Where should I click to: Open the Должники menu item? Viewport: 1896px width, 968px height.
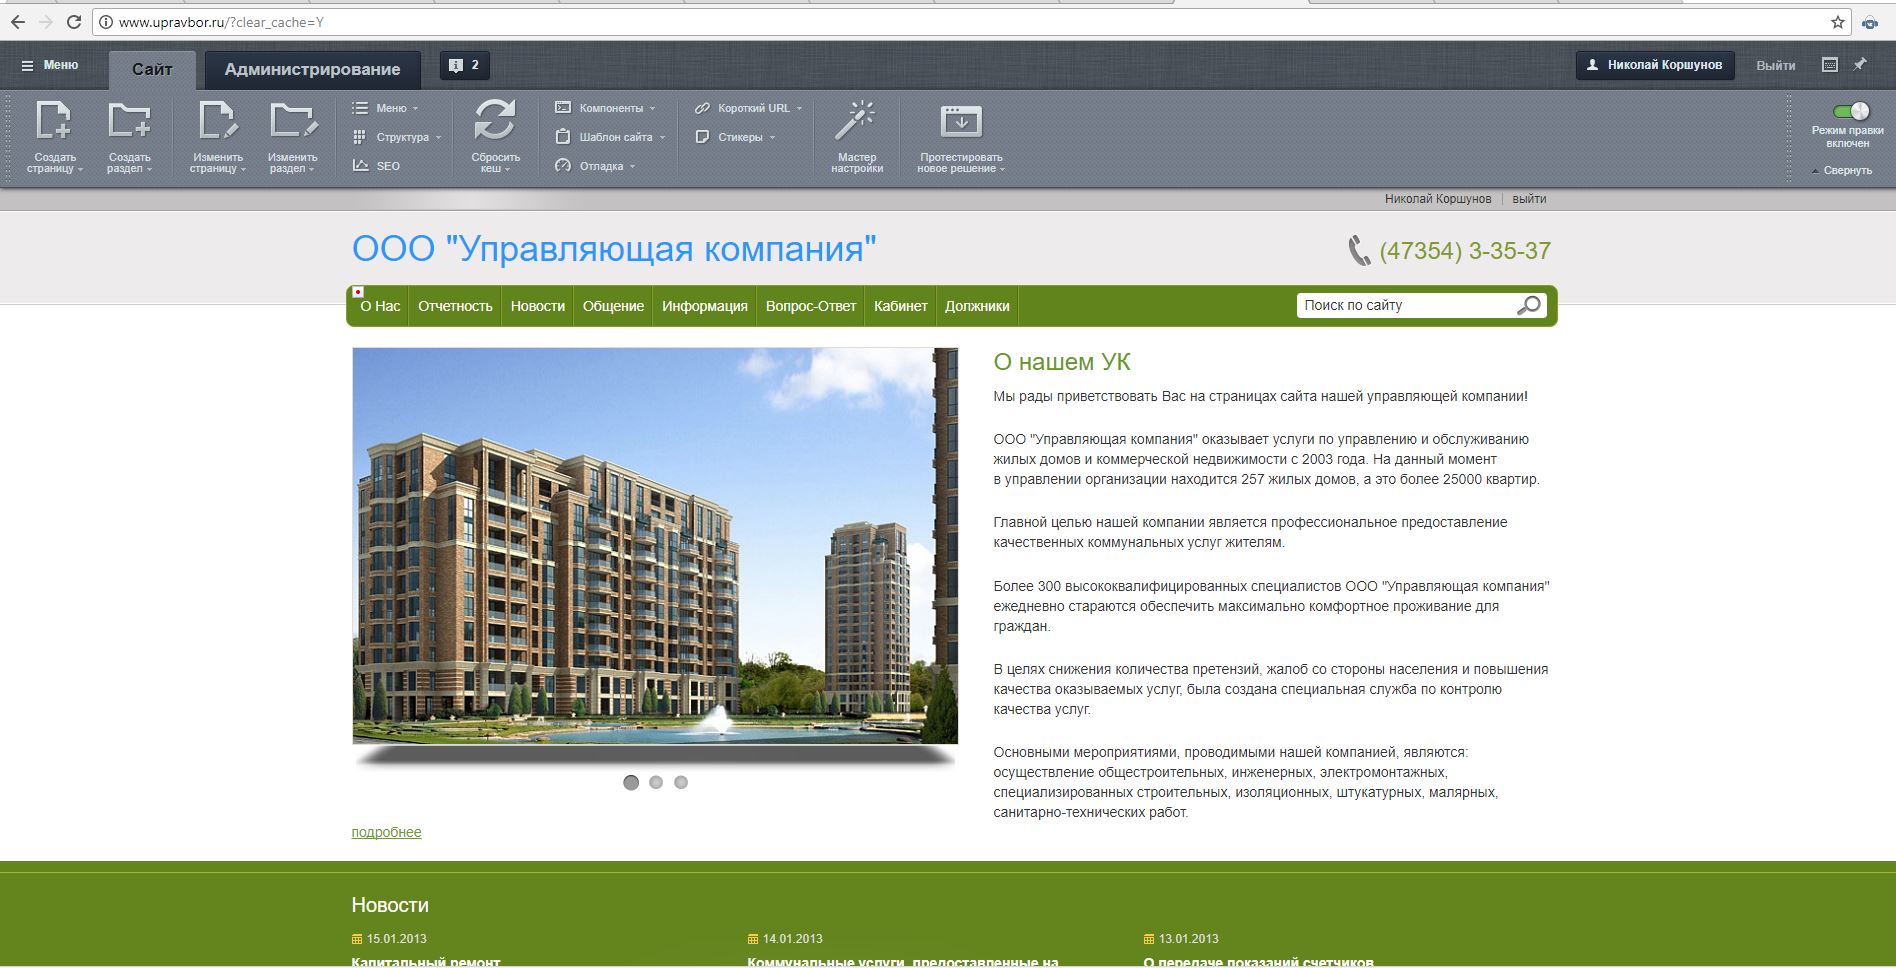click(x=977, y=306)
